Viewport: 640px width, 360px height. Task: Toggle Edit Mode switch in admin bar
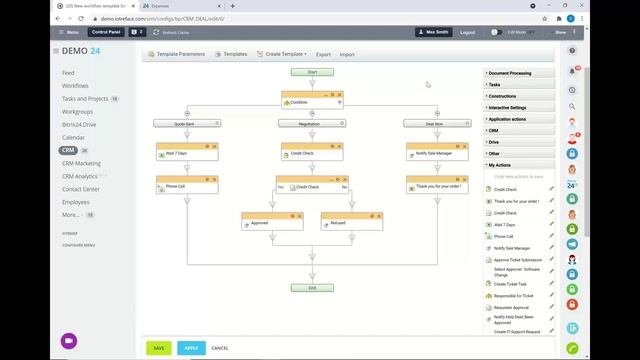(x=496, y=32)
